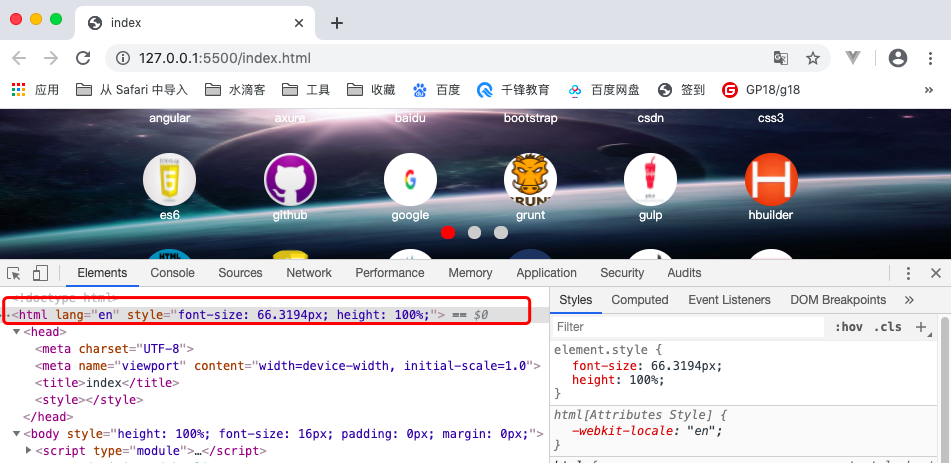Click the hbuilder site icon
951x463 pixels.
tap(771, 179)
